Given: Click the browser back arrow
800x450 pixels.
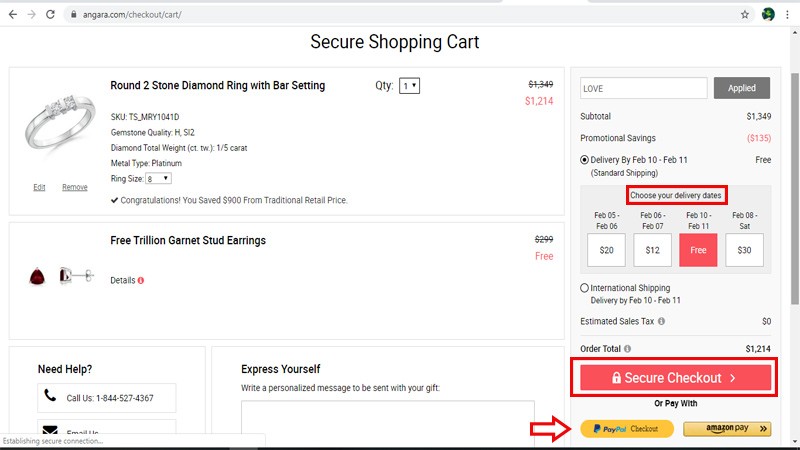Looking at the screenshot, I should click(x=11, y=15).
